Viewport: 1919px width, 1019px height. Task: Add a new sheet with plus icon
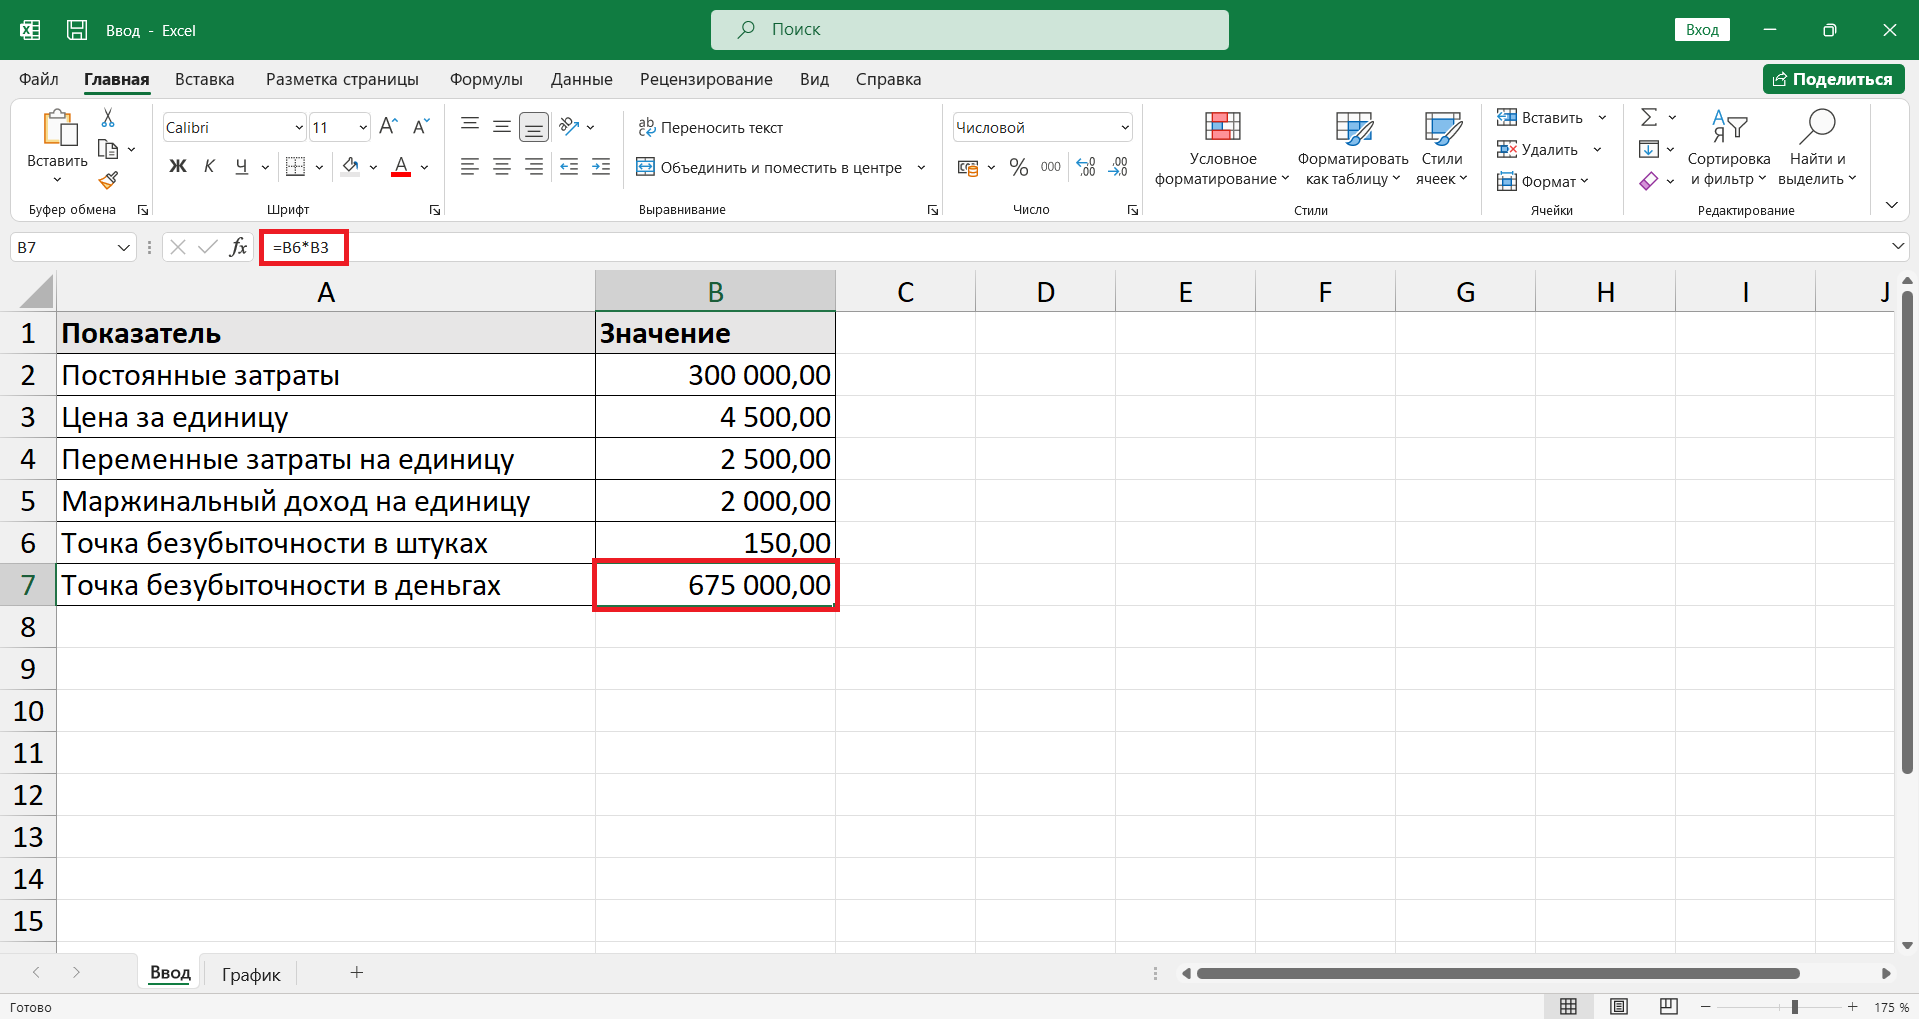pos(357,972)
